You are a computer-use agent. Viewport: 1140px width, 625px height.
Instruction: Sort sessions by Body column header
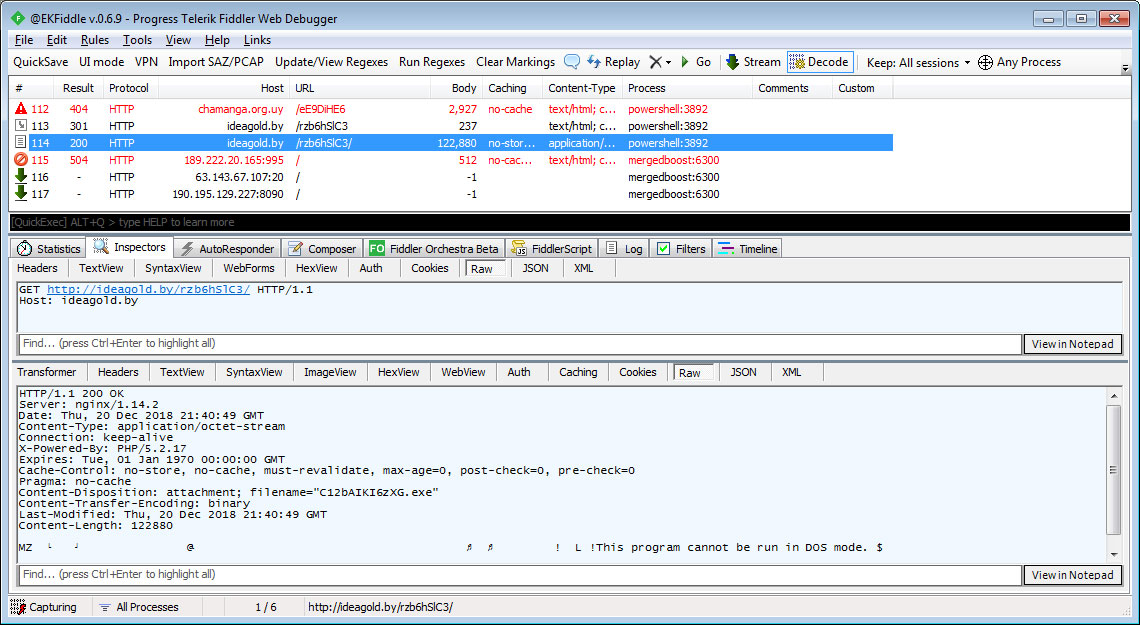456,88
